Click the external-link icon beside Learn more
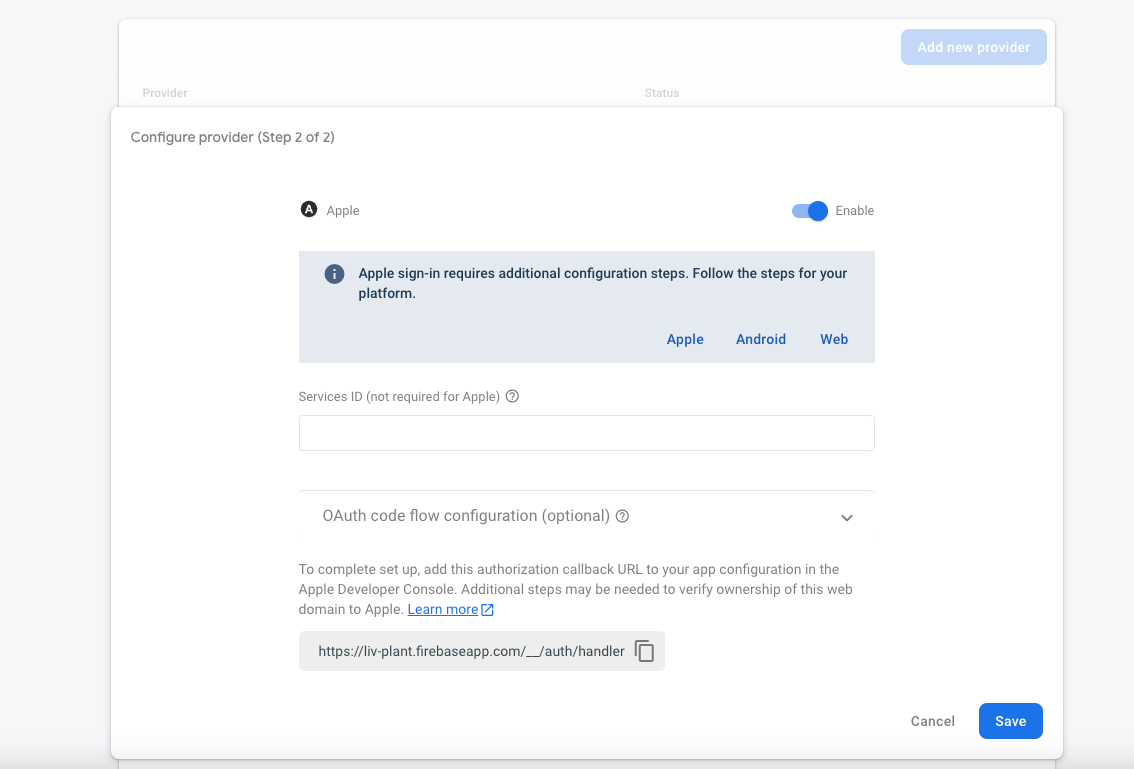Viewport: 1134px width, 769px height. click(487, 609)
